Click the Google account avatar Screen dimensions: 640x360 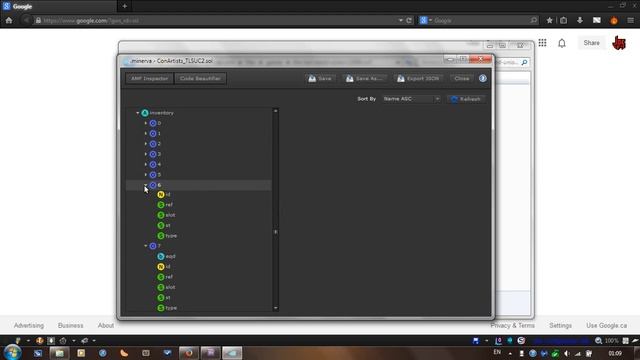[x=619, y=43]
